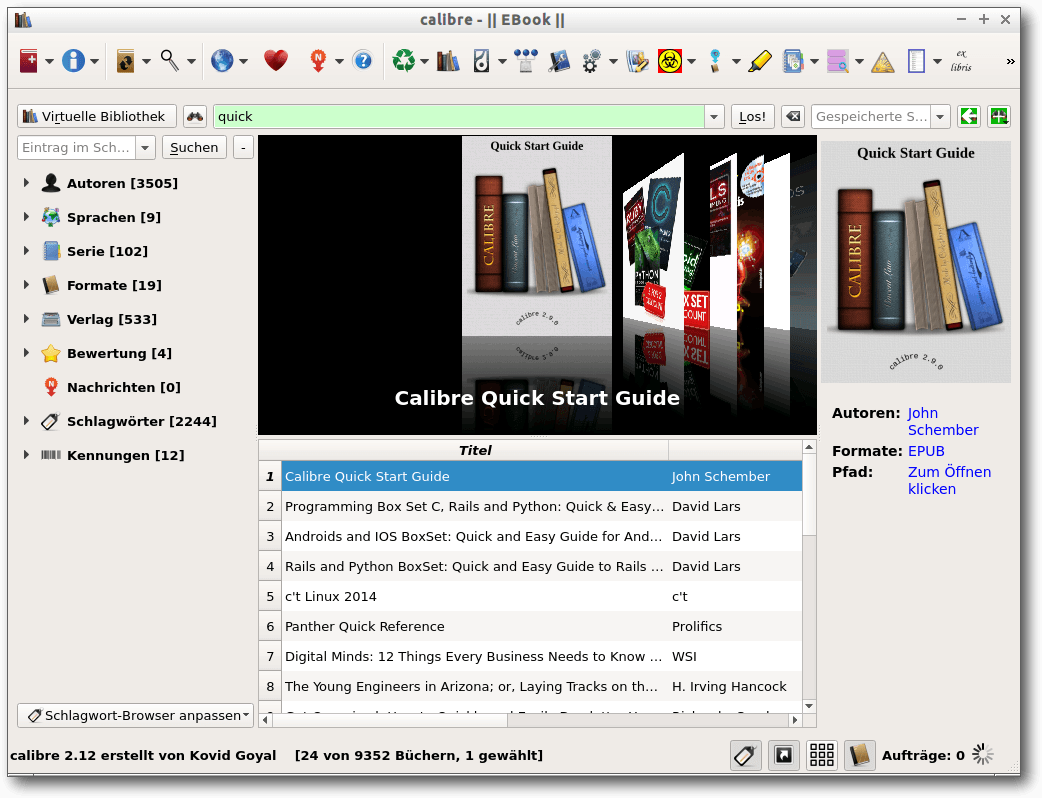
Task: Click the binoculars advanced search icon
Action: pyautogui.click(x=195, y=116)
